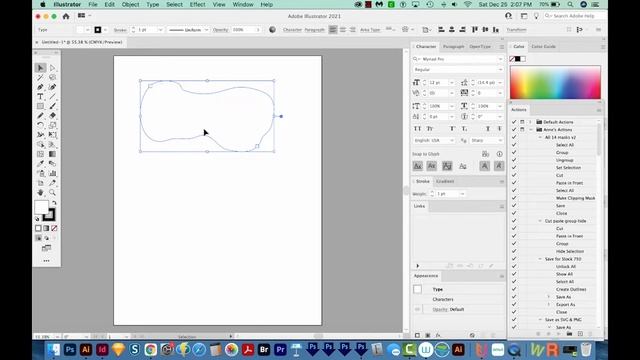The height and width of the screenshot is (360, 640).
Task: Collapse the Save for Stock 750 action
Action: [x=540, y=259]
